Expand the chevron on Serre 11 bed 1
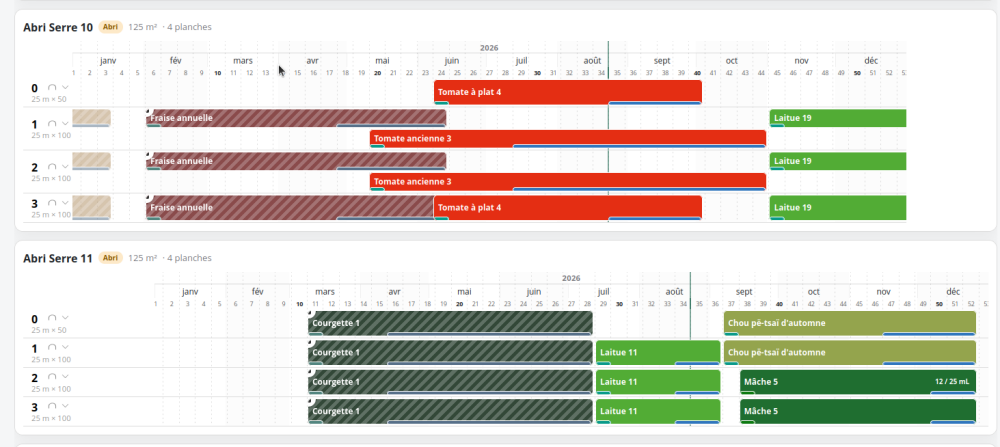Screen dimensions: 1000x447 click(x=65, y=348)
